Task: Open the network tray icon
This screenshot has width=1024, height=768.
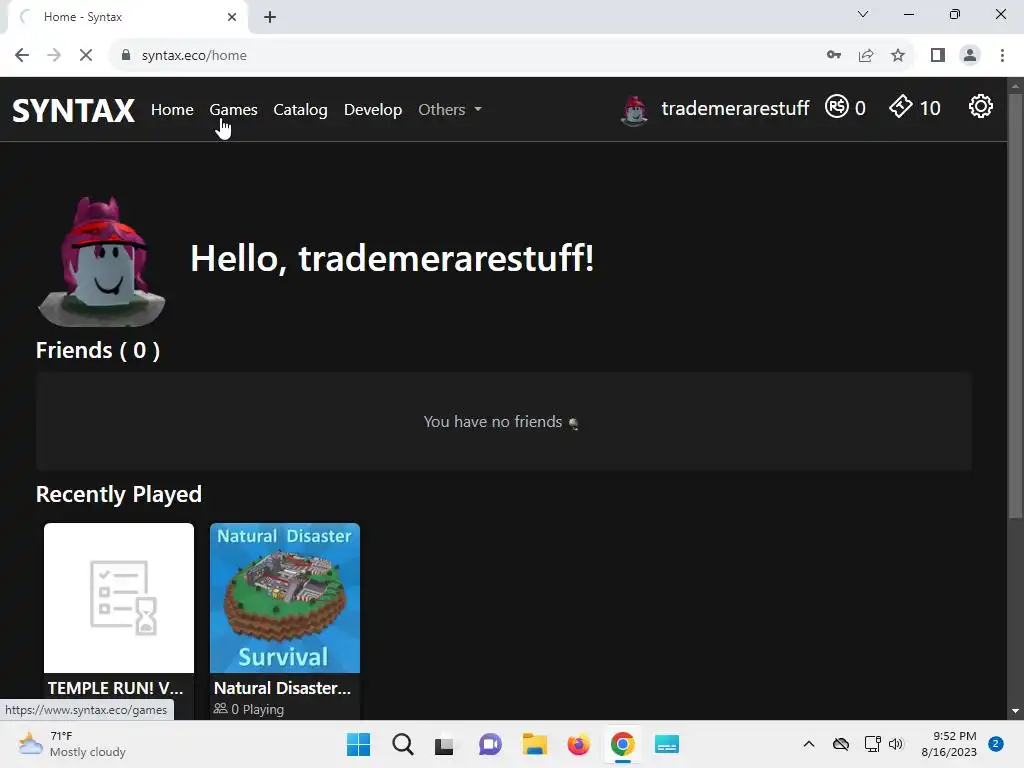Action: (872, 744)
